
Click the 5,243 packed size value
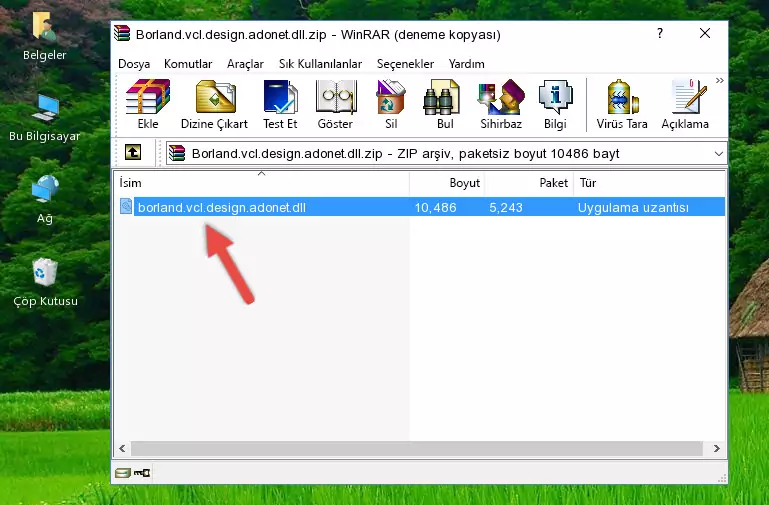pos(506,207)
